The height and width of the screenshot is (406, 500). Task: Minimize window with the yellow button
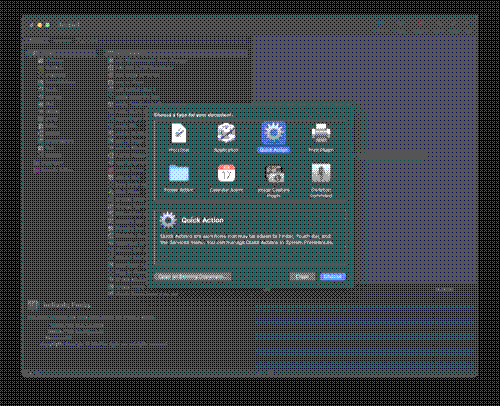[39, 25]
